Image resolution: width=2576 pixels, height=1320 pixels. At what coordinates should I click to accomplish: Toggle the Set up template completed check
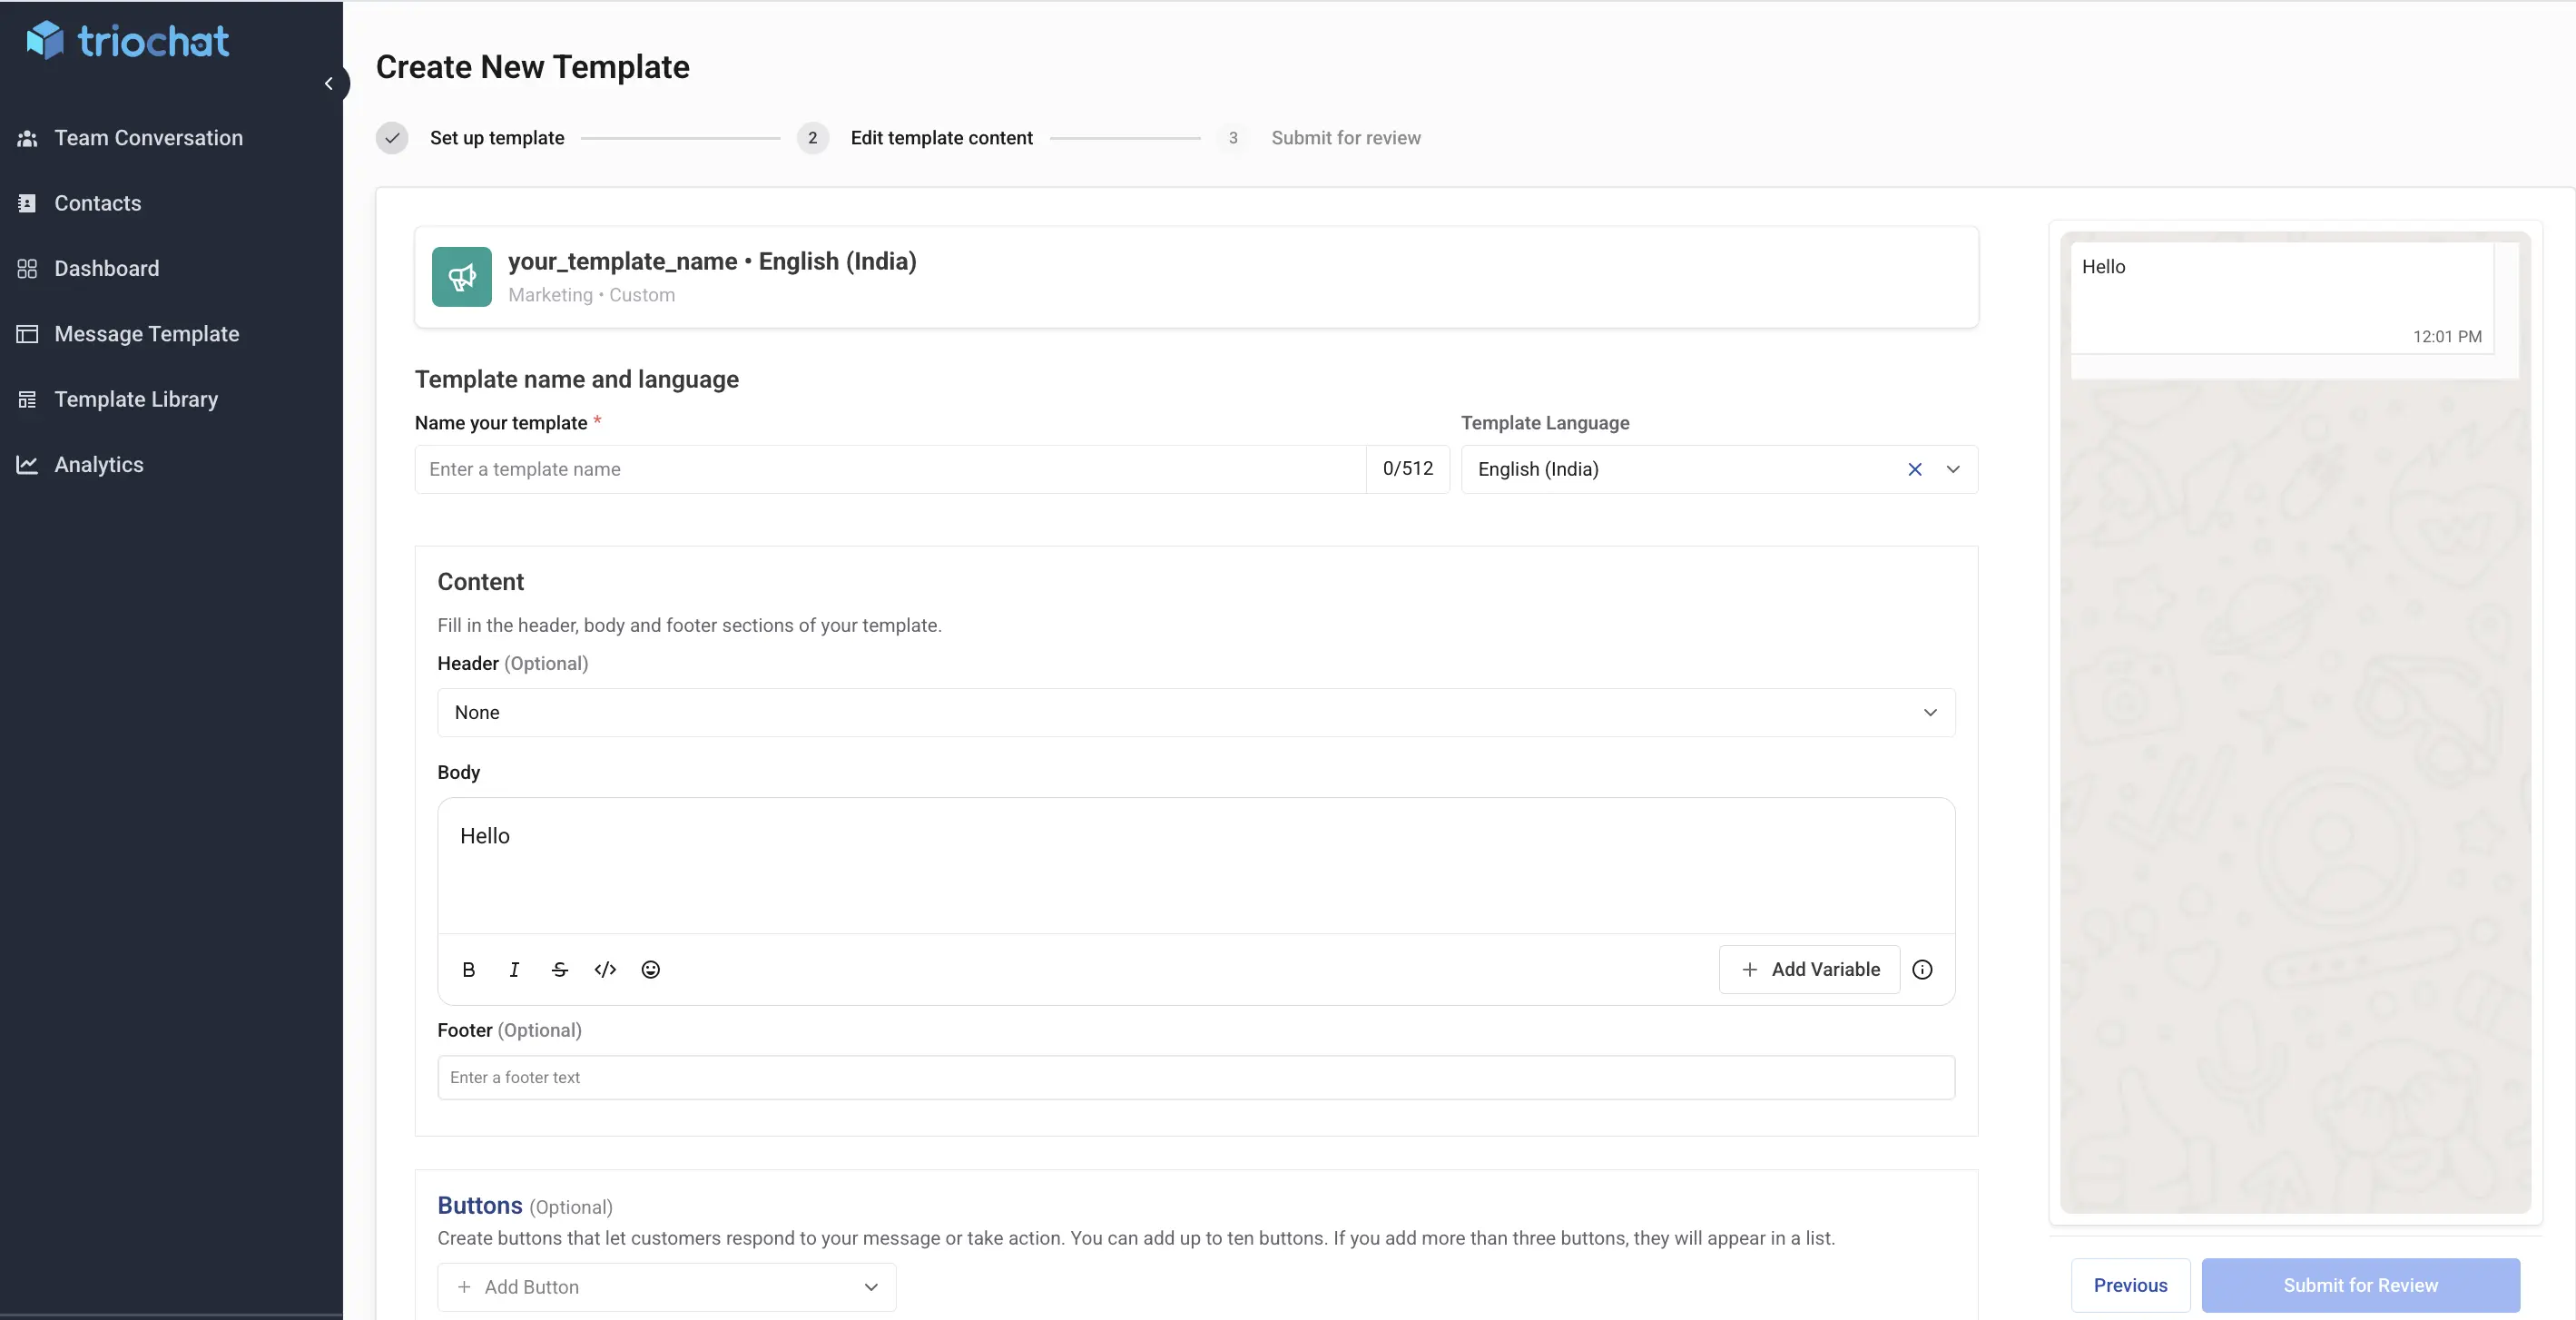pyautogui.click(x=391, y=138)
